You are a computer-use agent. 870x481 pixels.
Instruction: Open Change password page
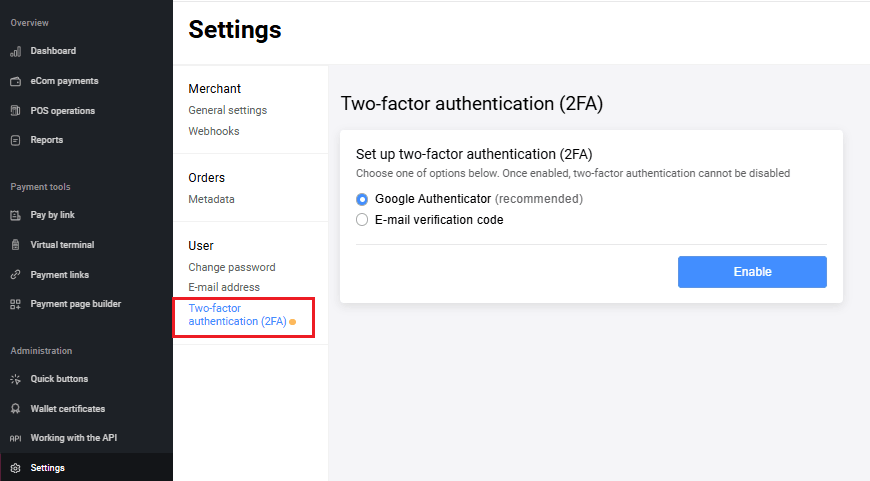pyautogui.click(x=231, y=267)
